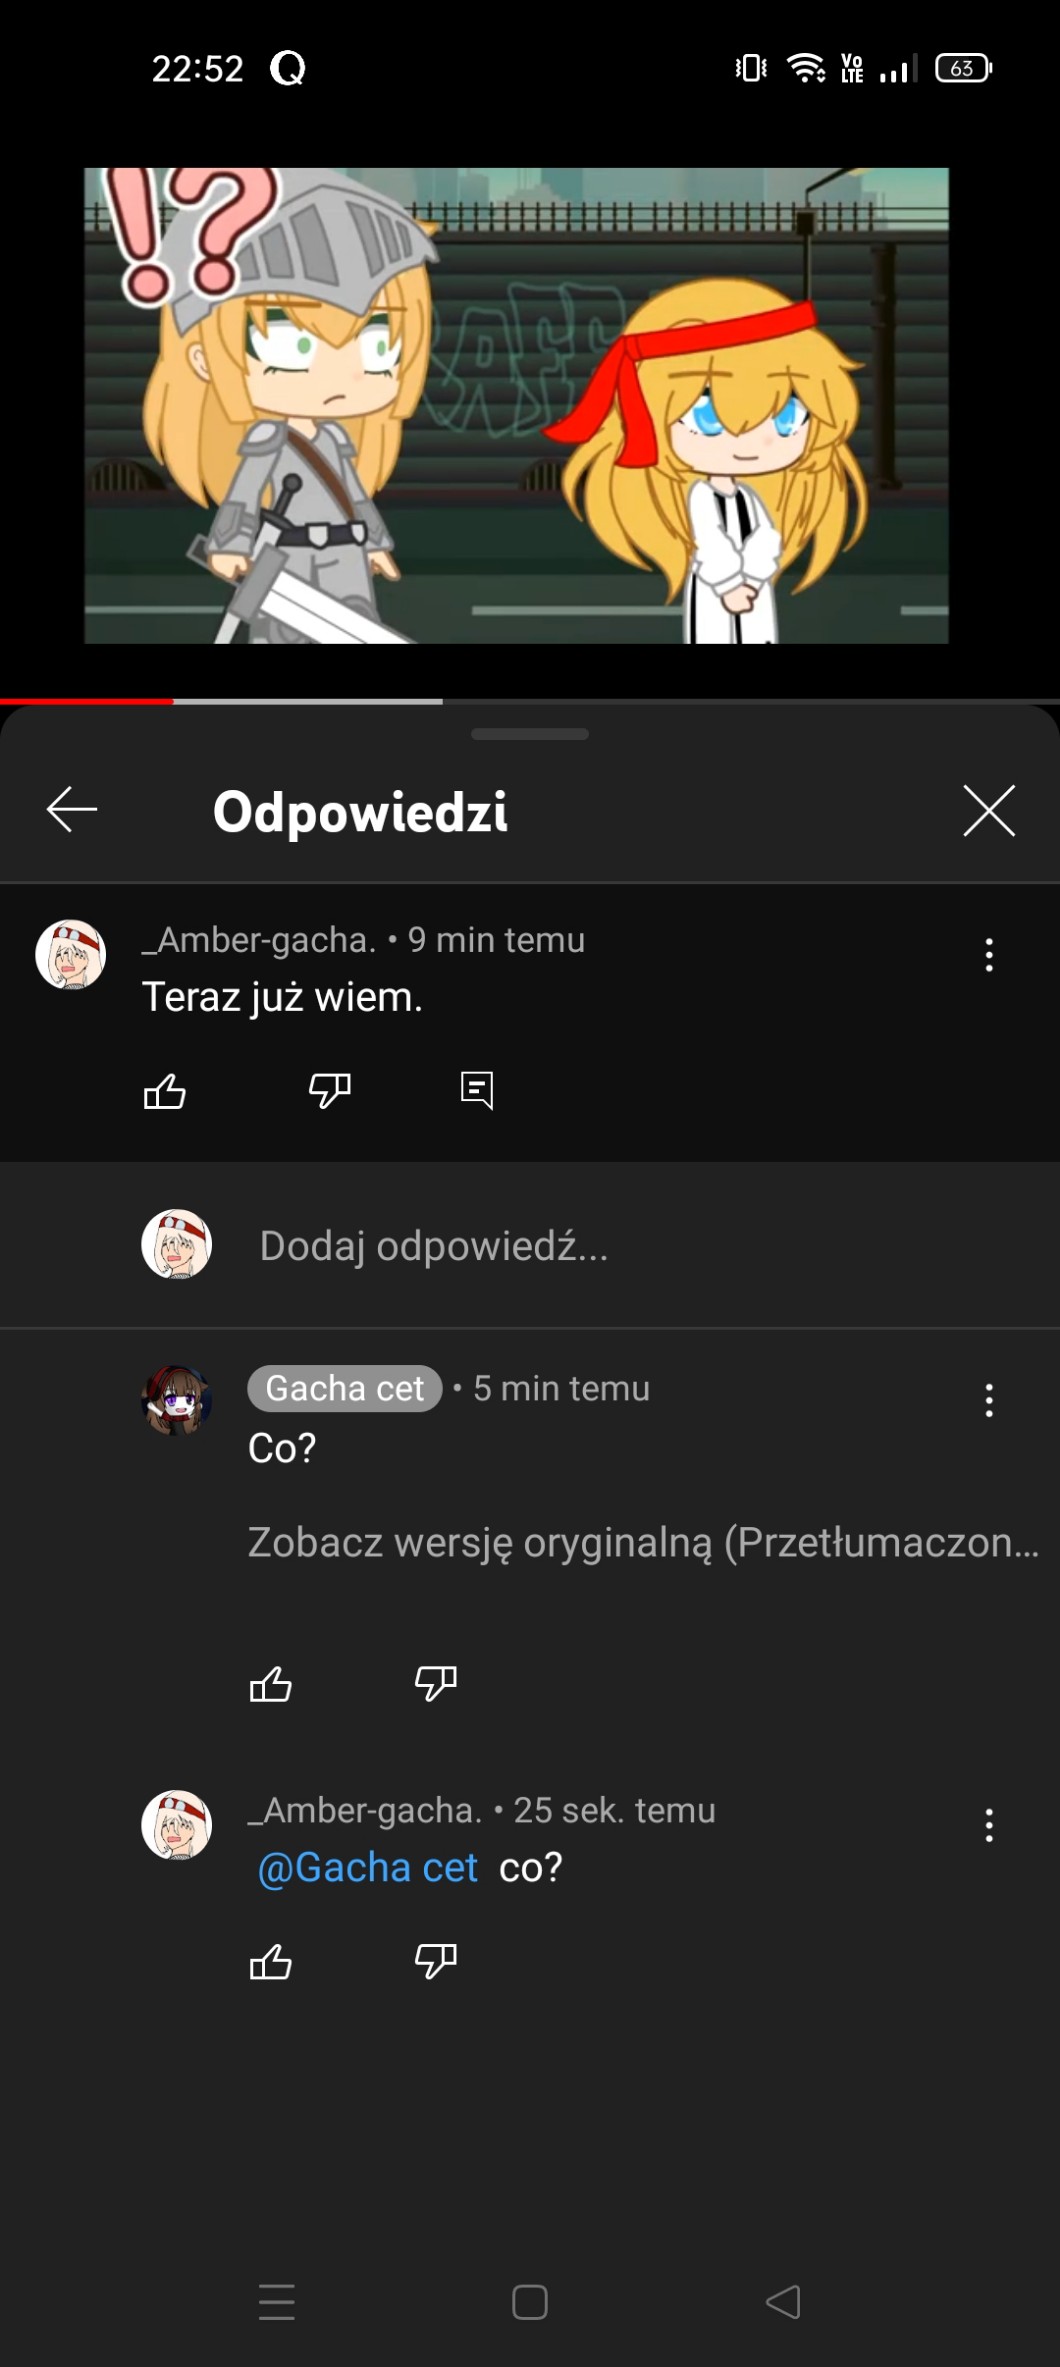Like the "@Gacha cet co?" reply
This screenshot has width=1060, height=2367.
click(270, 1962)
